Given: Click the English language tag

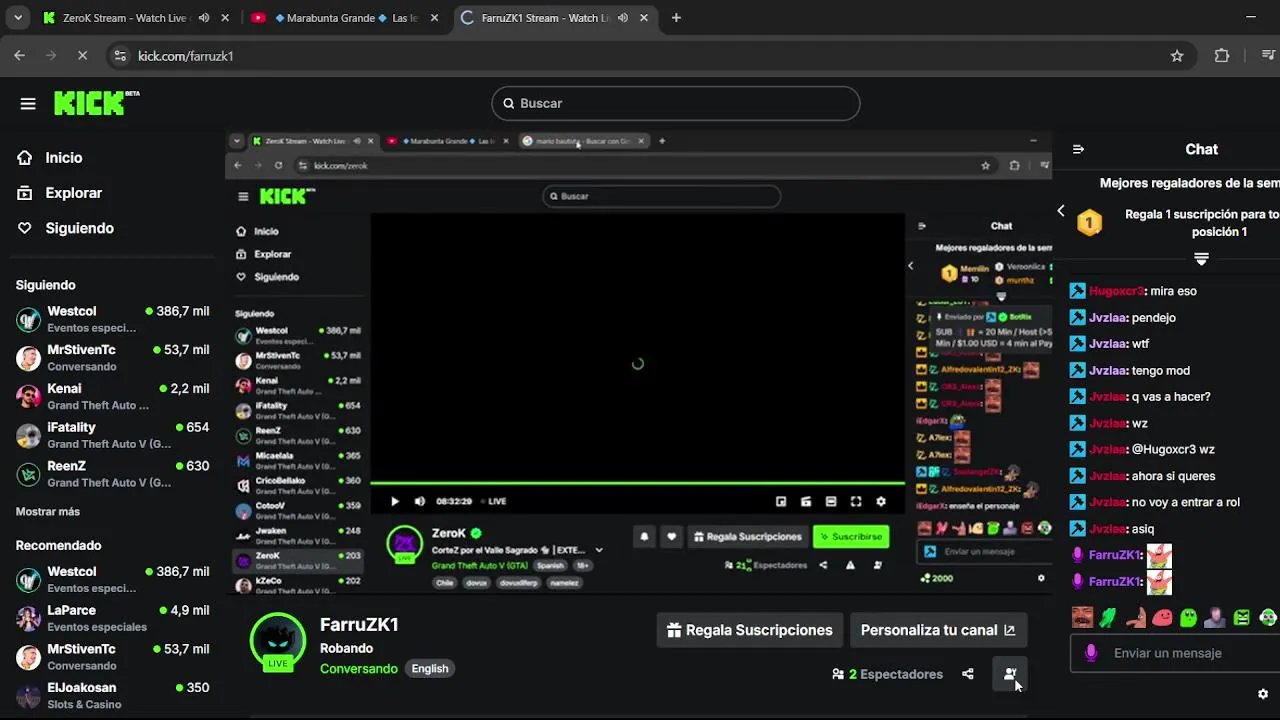Looking at the screenshot, I should click(430, 669).
